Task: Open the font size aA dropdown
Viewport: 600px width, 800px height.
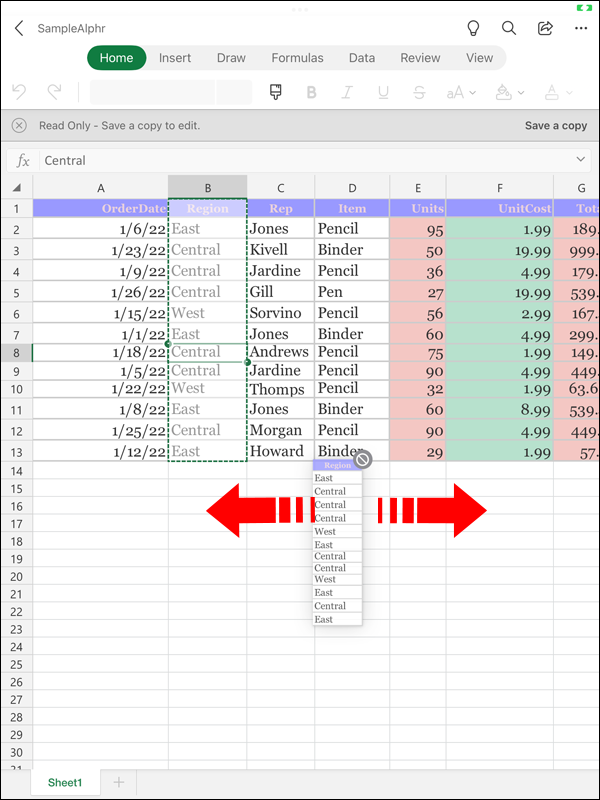Action: pos(461,92)
